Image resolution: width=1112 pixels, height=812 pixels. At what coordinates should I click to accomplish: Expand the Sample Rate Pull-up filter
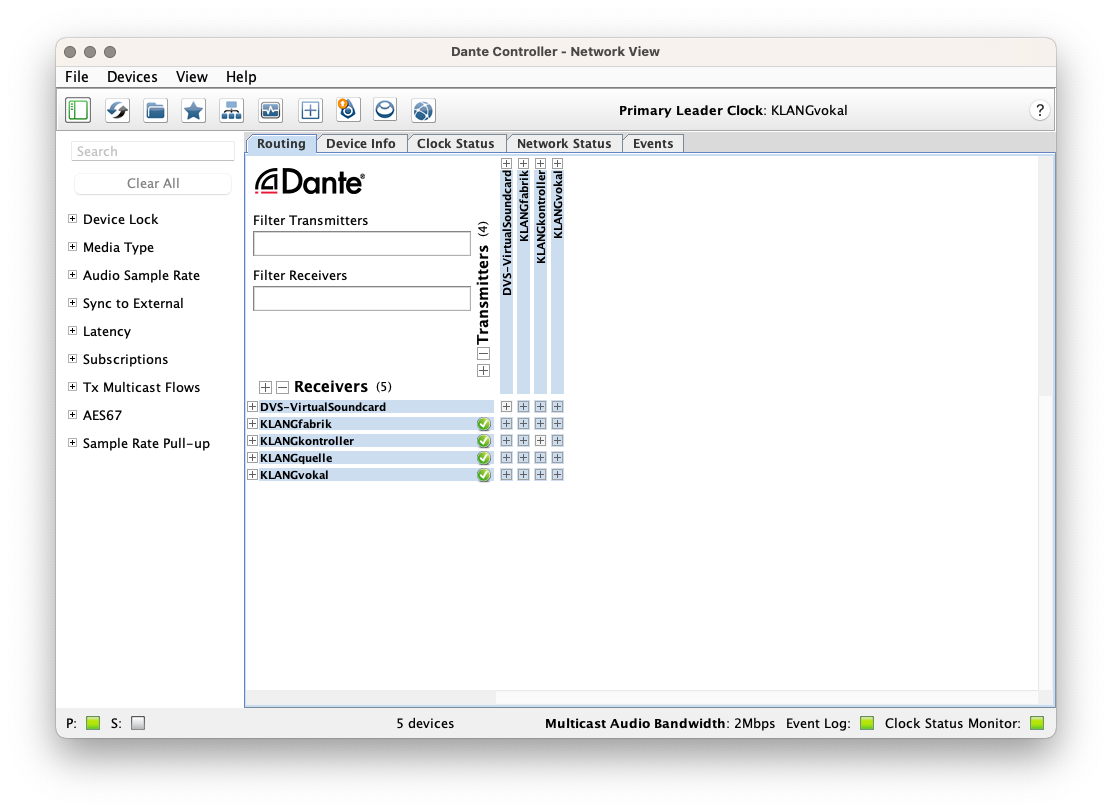tap(72, 443)
